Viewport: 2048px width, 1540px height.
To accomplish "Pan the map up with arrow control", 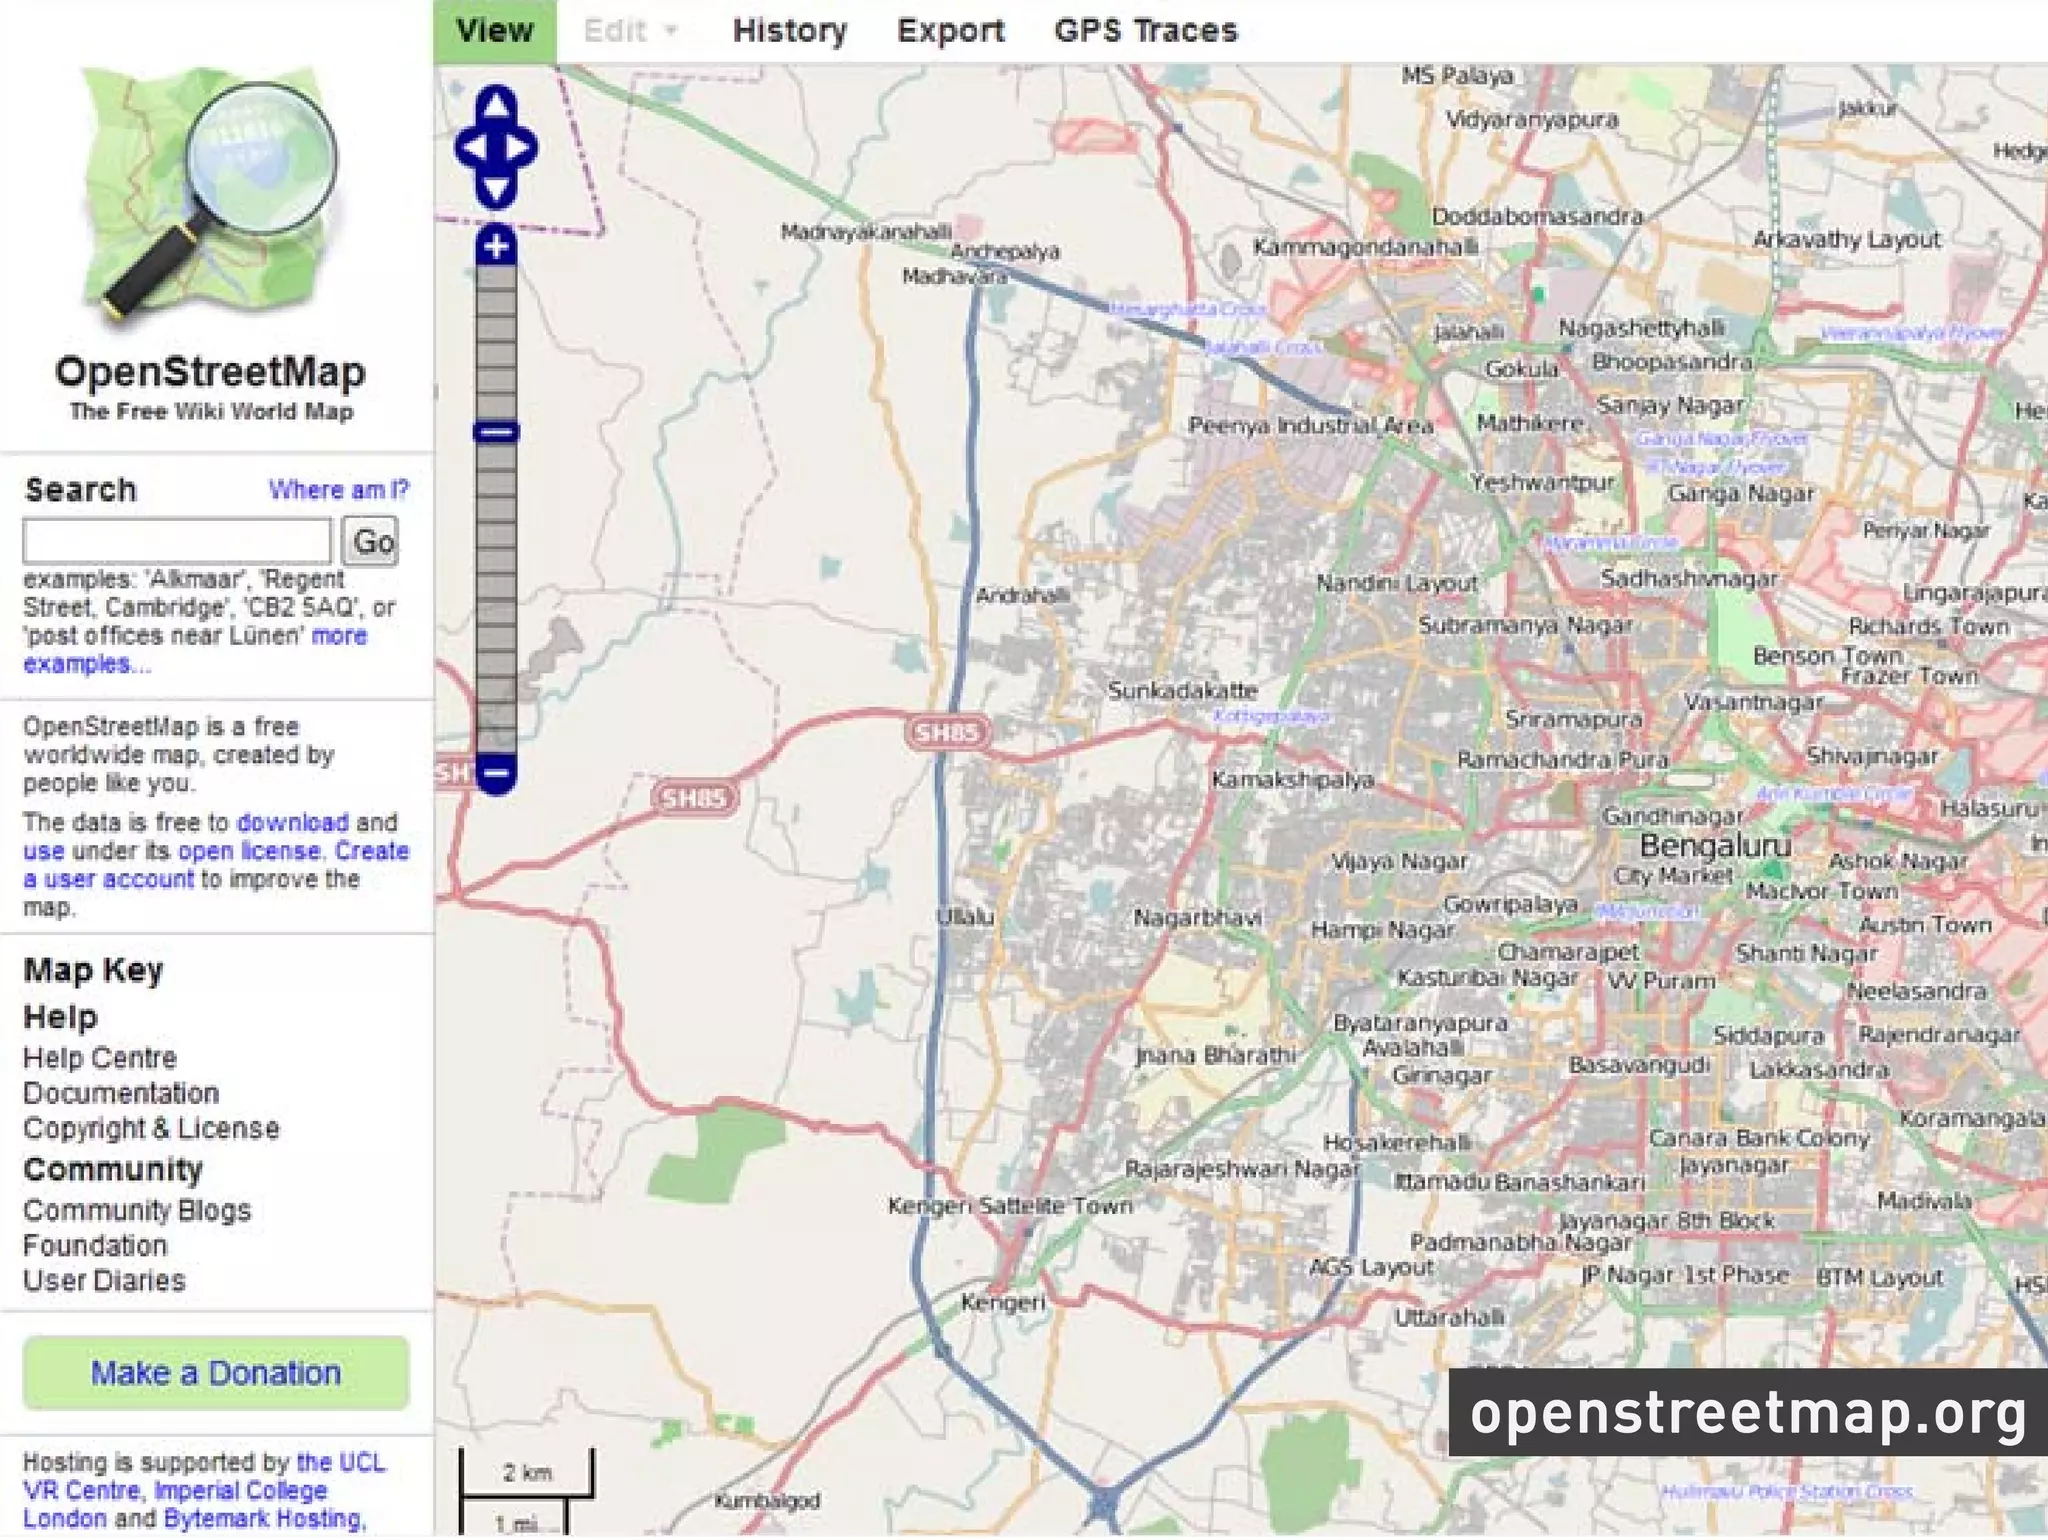I will pos(496,106).
